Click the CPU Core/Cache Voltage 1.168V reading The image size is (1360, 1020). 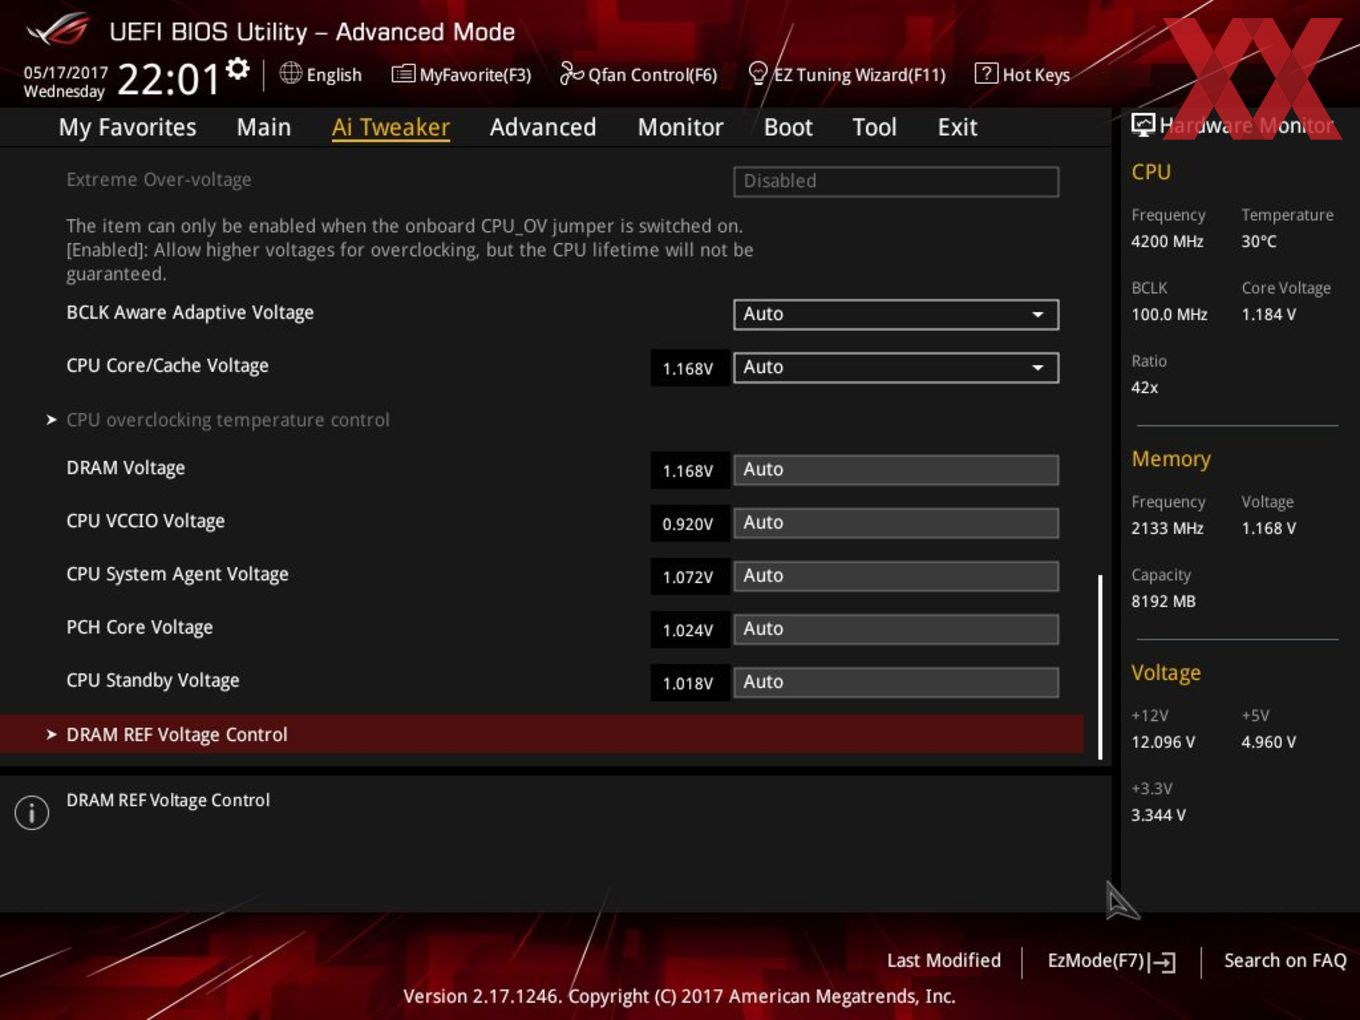point(688,369)
